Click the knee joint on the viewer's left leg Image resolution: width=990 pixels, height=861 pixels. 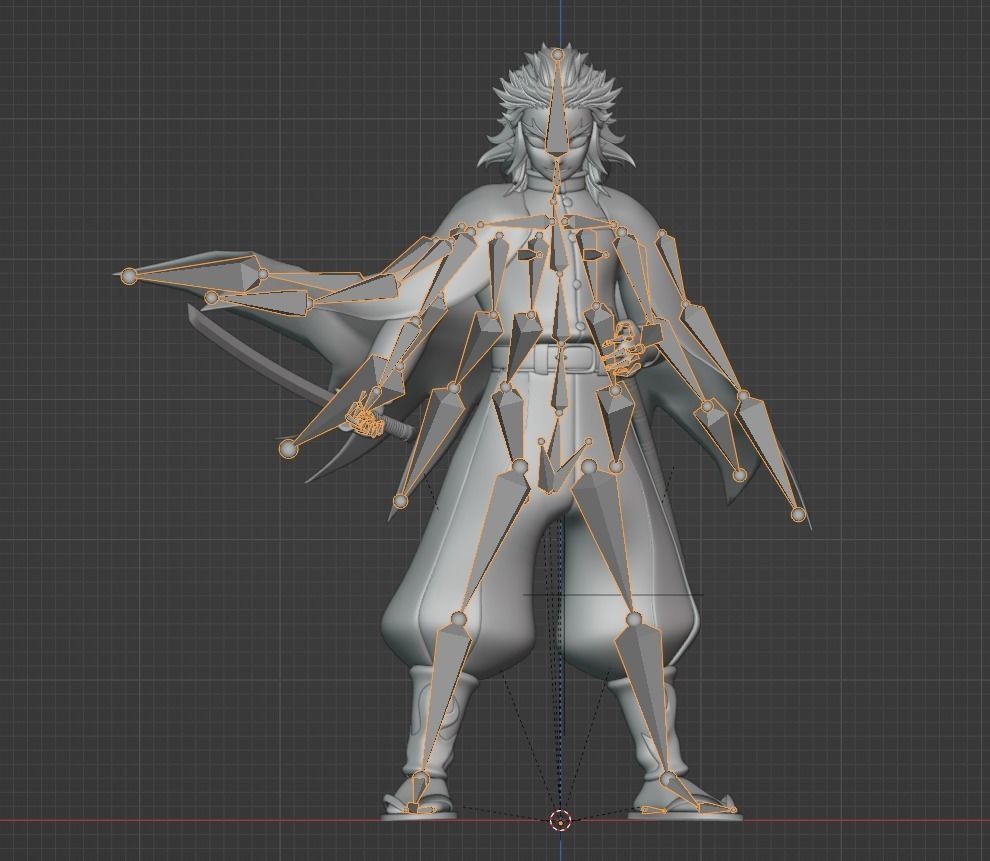(458, 618)
